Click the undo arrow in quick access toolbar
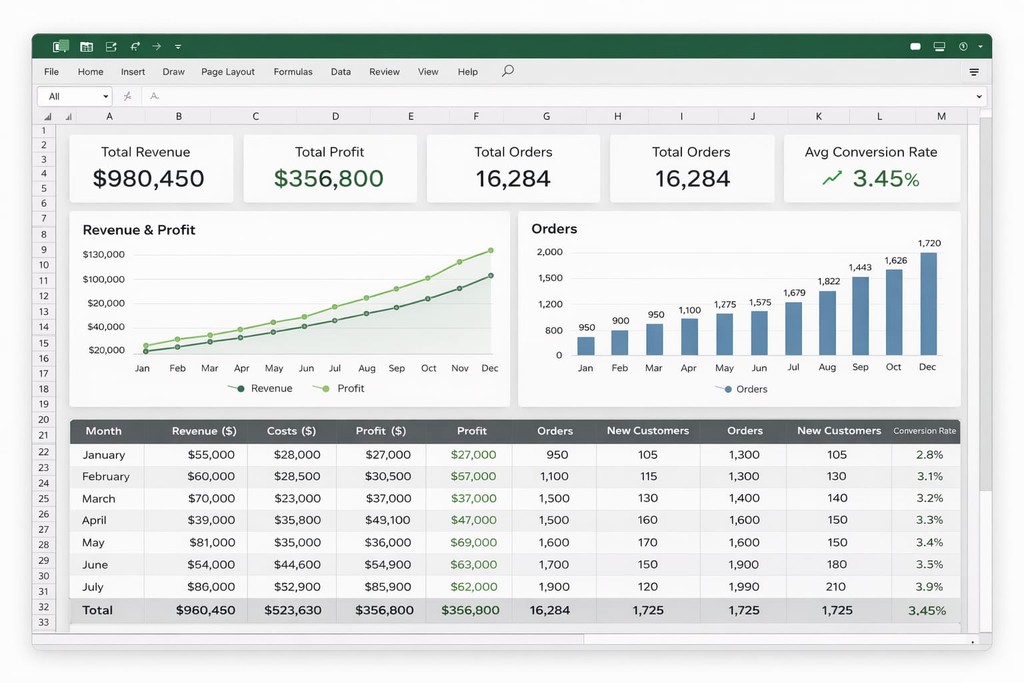Viewport: 1024px width, 683px height. coord(135,46)
